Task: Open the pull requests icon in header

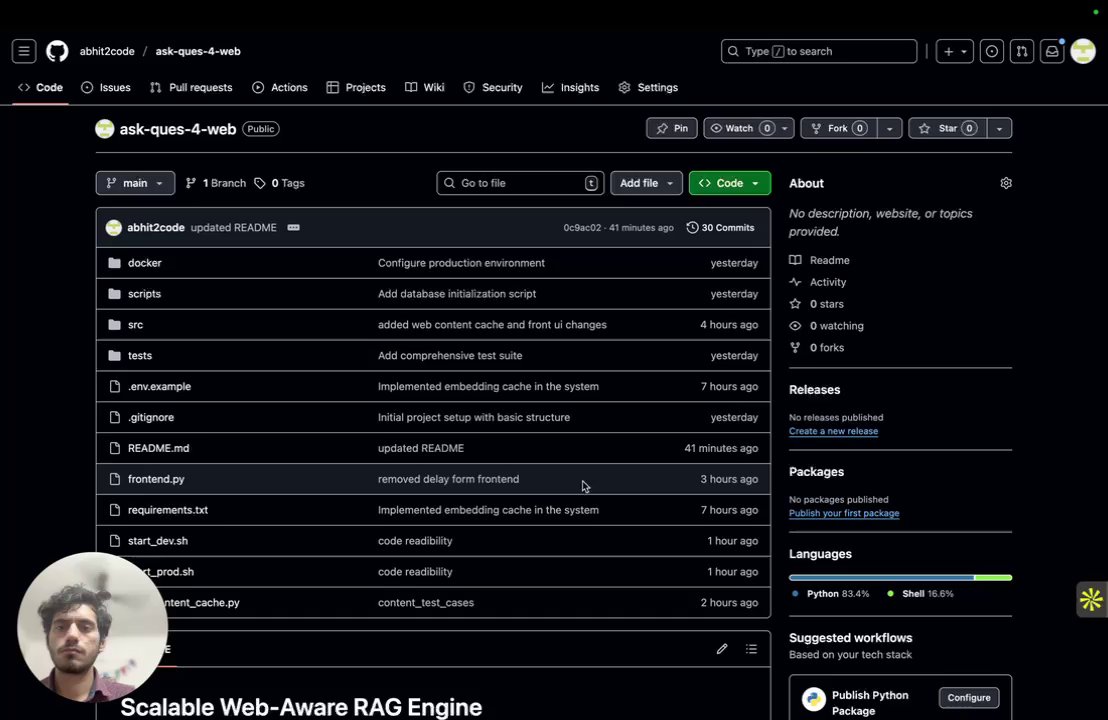Action: pos(1021,51)
